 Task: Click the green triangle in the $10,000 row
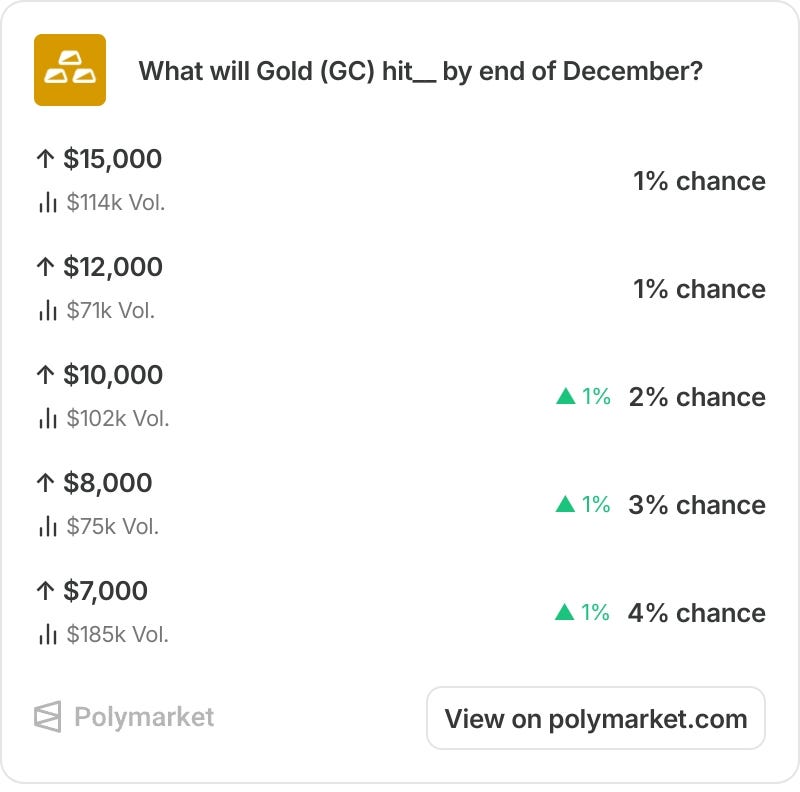[x=566, y=396]
